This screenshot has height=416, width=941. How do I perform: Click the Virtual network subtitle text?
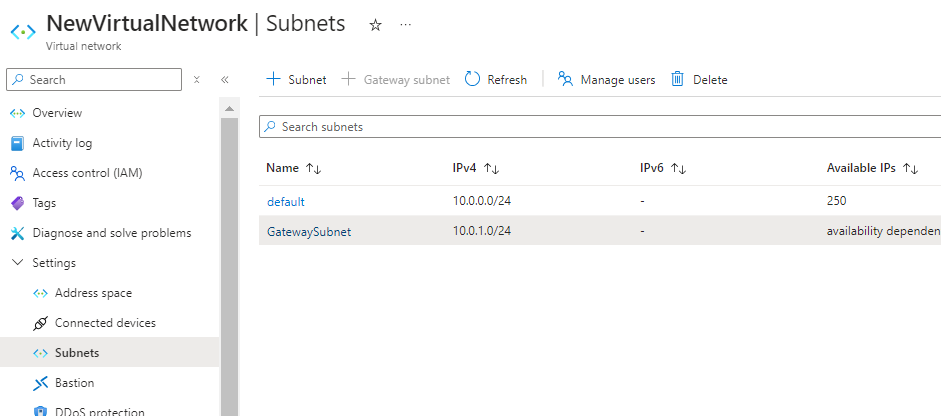[x=83, y=46]
